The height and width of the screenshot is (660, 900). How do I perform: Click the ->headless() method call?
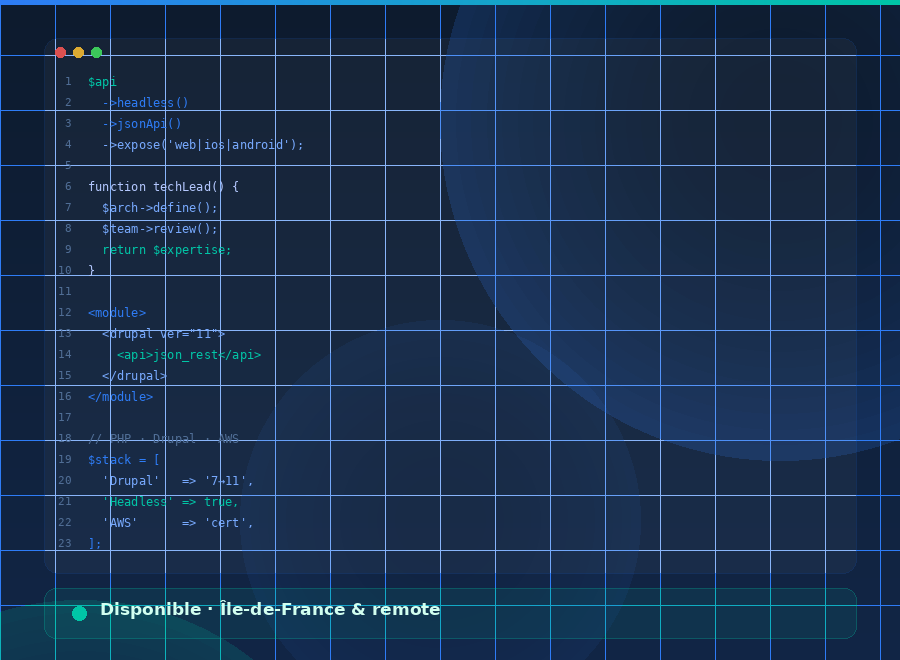pyautogui.click(x=145, y=103)
